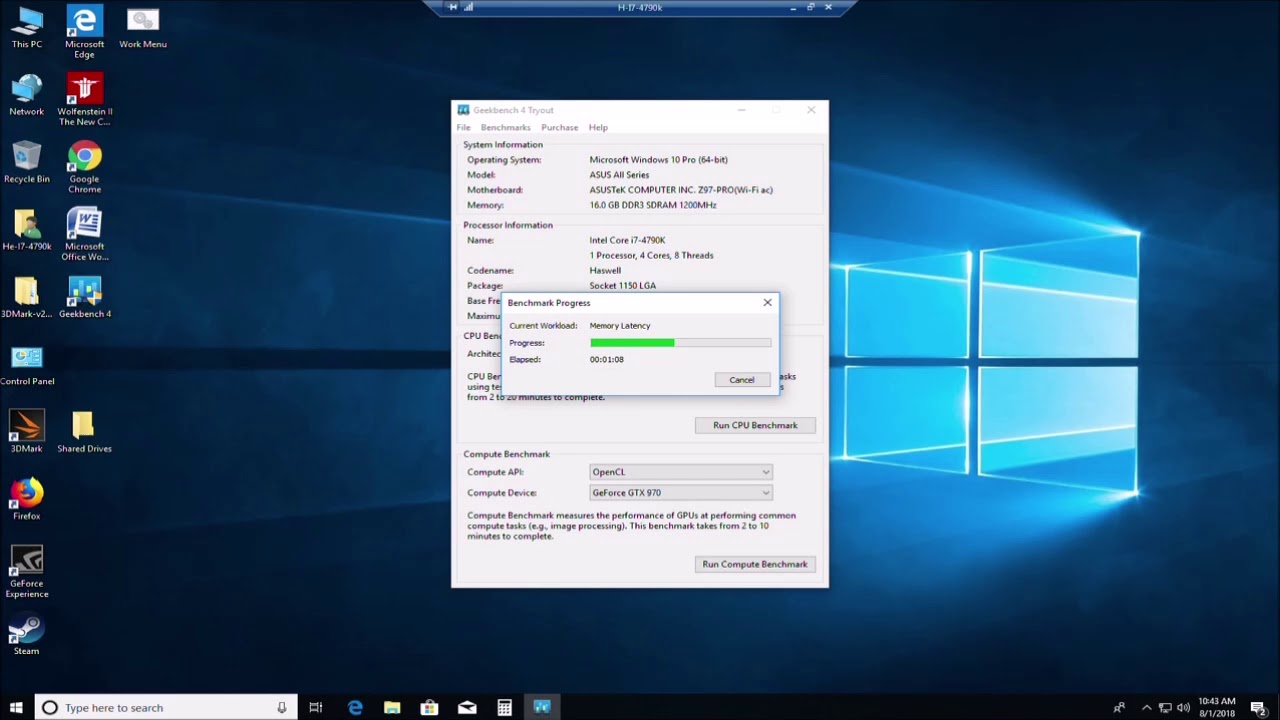The height and width of the screenshot is (720, 1280).
Task: Show hidden system tray icons
Action: (1146, 707)
